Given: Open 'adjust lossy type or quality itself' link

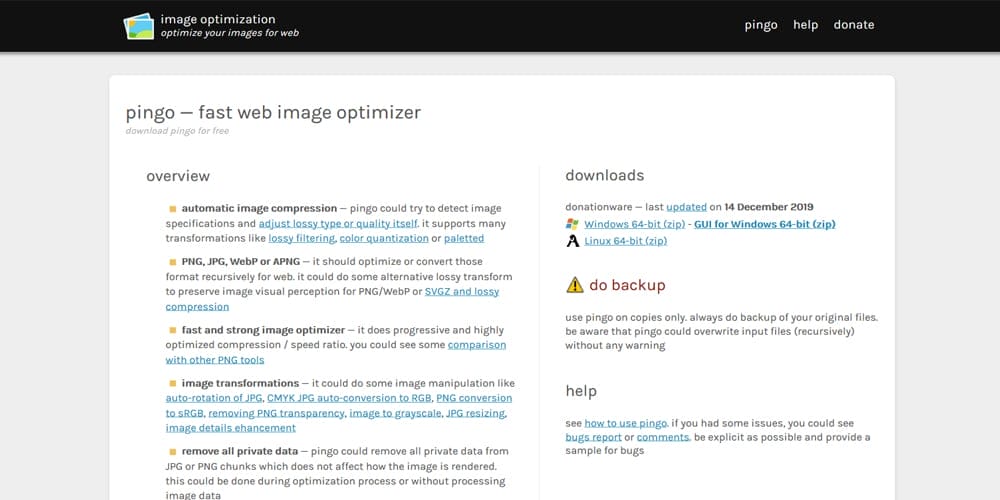Looking at the screenshot, I should (338, 224).
